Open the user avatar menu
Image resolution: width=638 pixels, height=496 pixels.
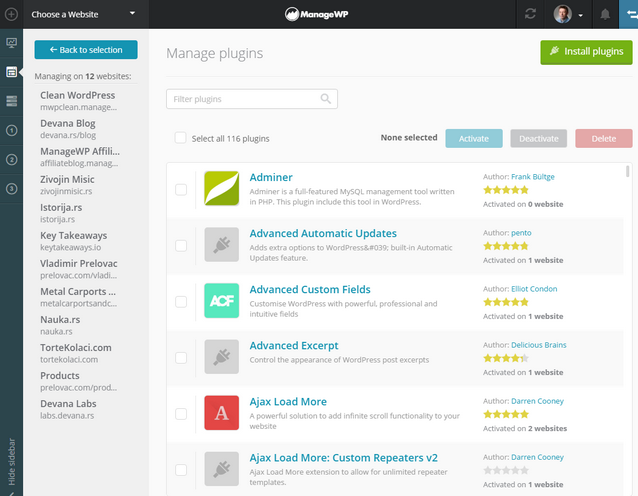point(568,14)
